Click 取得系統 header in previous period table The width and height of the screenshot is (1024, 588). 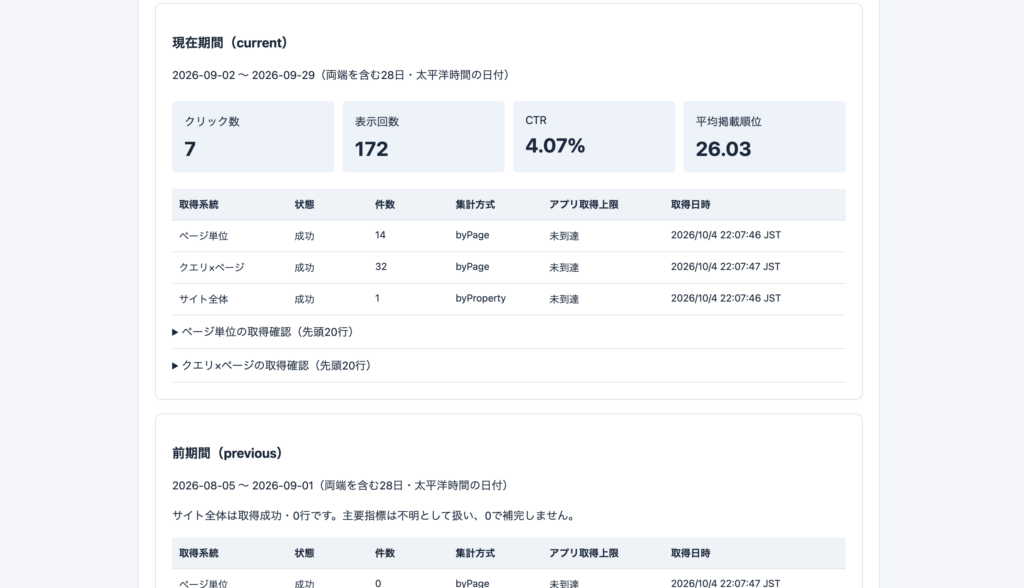coord(199,553)
